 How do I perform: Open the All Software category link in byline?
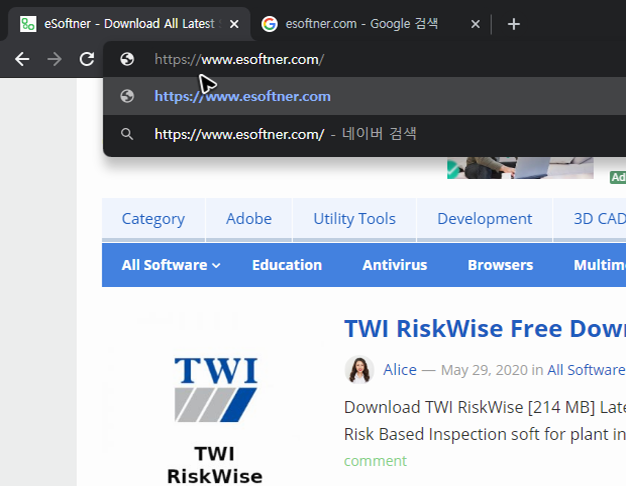coord(586,370)
